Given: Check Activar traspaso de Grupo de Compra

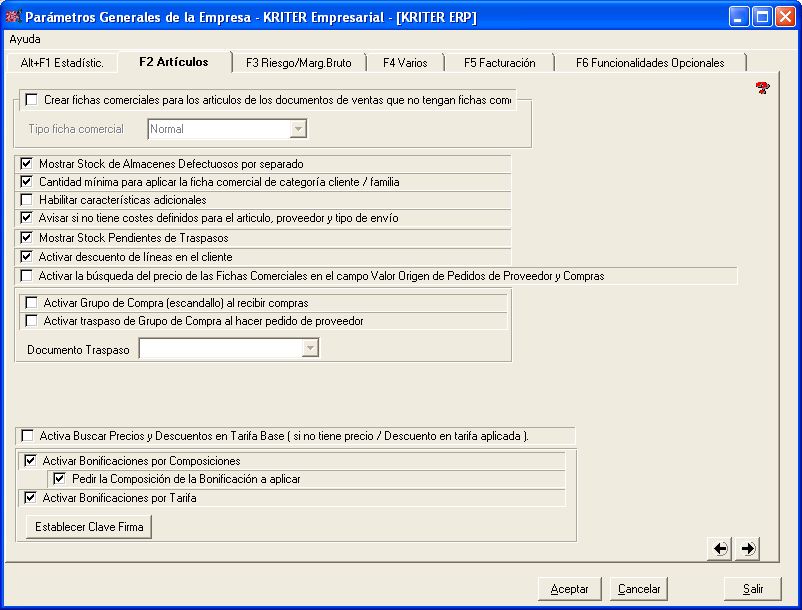Looking at the screenshot, I should point(32,321).
